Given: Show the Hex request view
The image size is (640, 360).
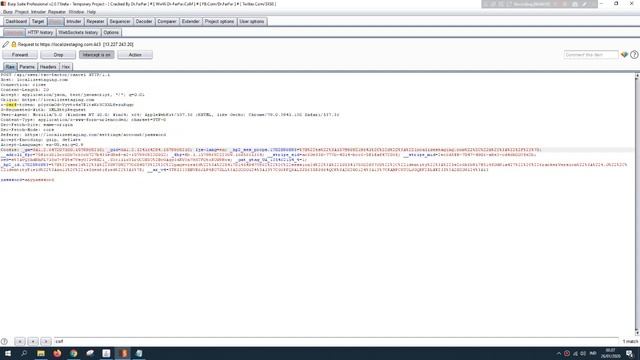Looking at the screenshot, I should (x=66, y=67).
